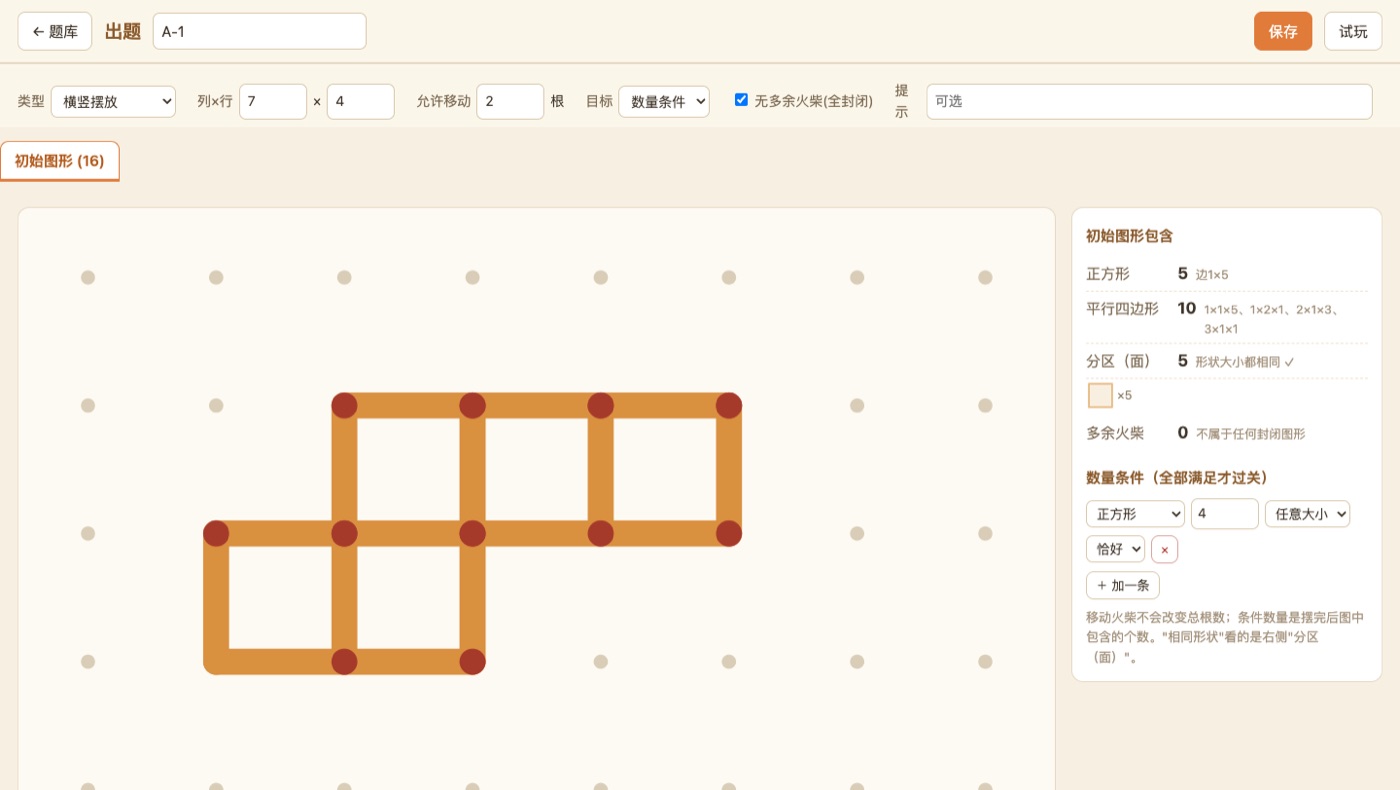
Task: Click the 允许移动 count field
Action: (510, 101)
